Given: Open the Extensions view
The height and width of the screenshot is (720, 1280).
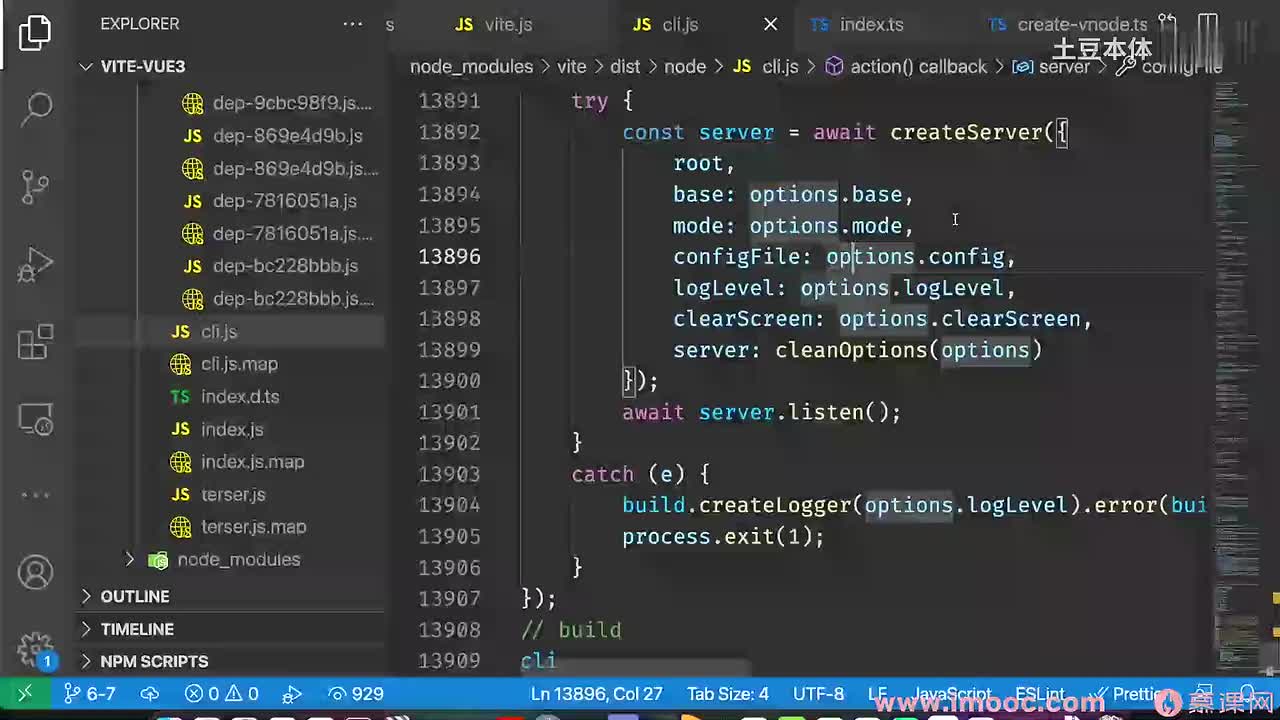Looking at the screenshot, I should tap(36, 342).
